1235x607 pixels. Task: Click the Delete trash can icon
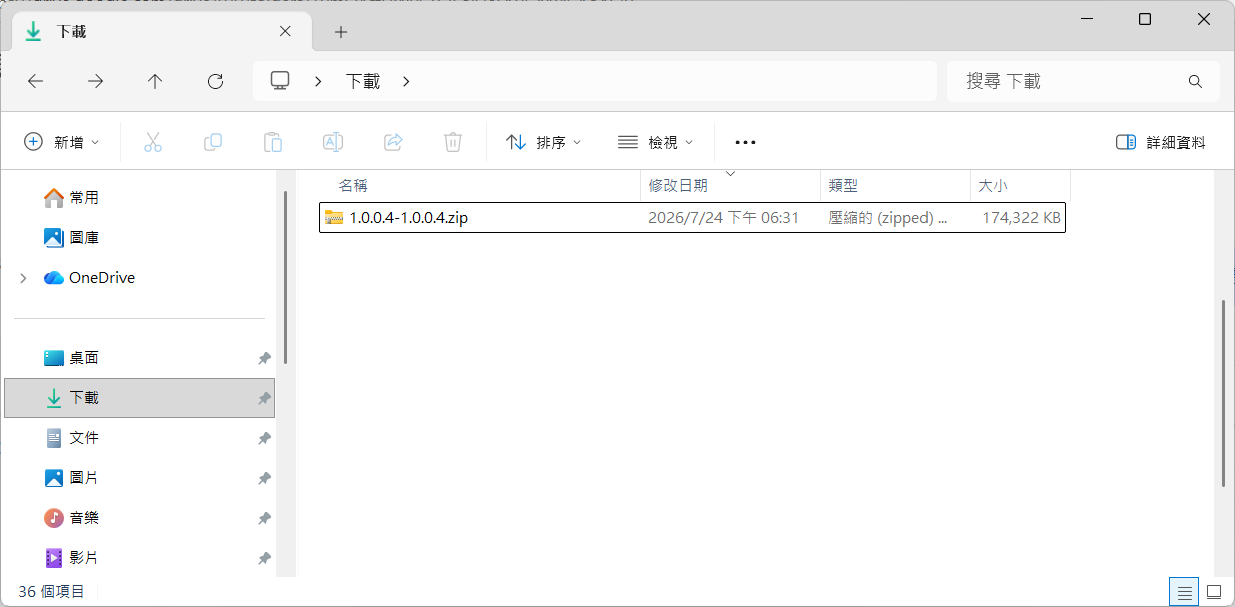pos(453,142)
